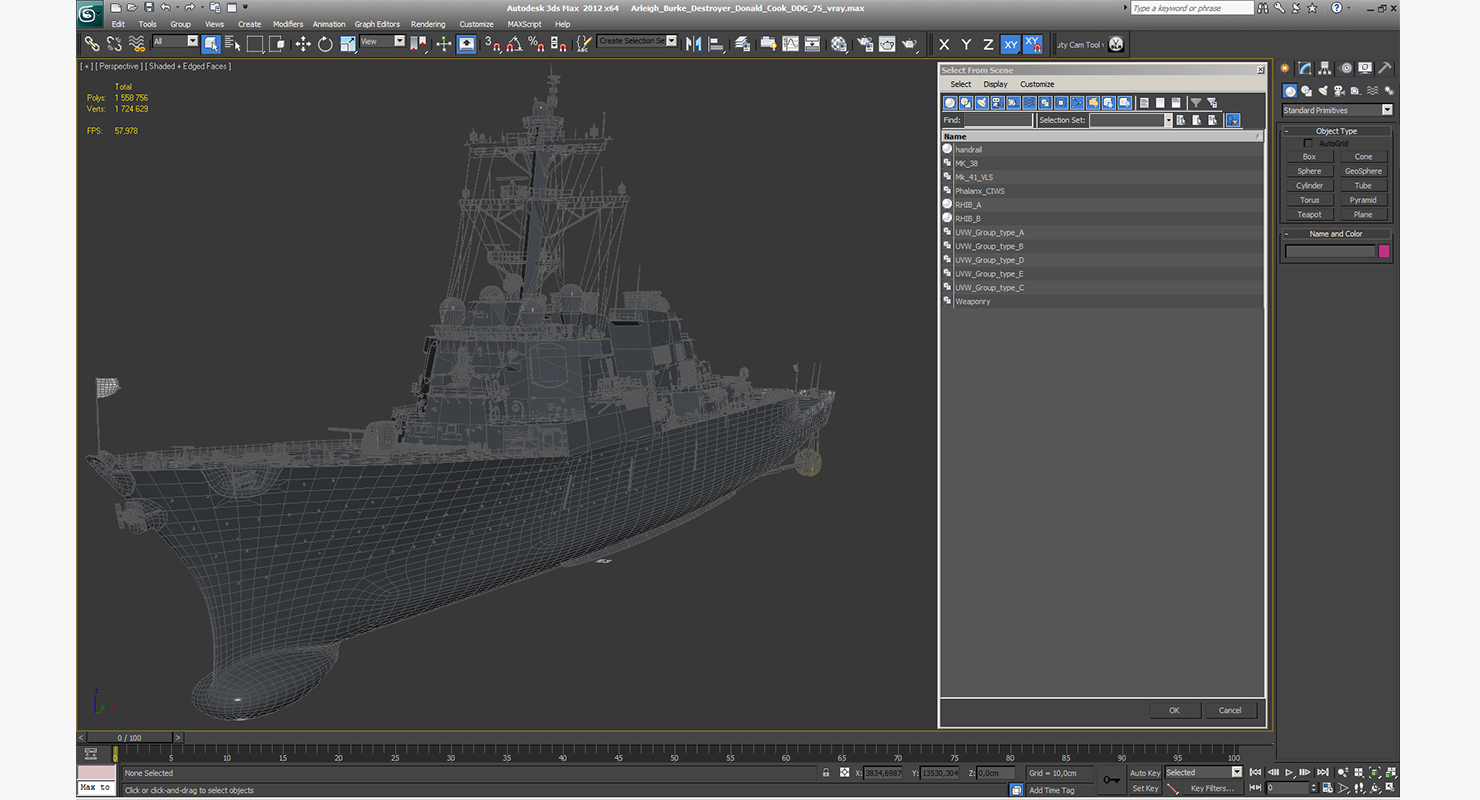Click the GeoSphere primitive button
The height and width of the screenshot is (800, 1480).
(x=1363, y=171)
